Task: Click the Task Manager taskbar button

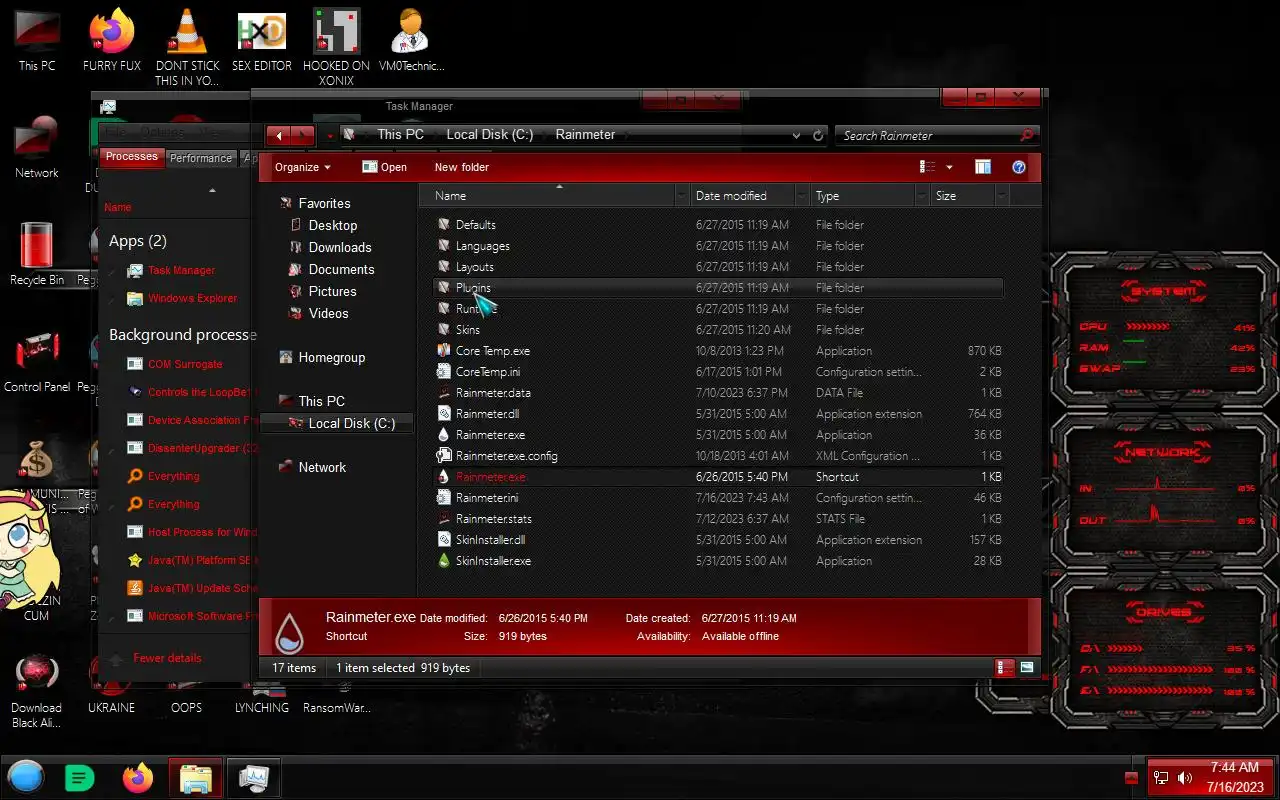Action: coord(253,777)
